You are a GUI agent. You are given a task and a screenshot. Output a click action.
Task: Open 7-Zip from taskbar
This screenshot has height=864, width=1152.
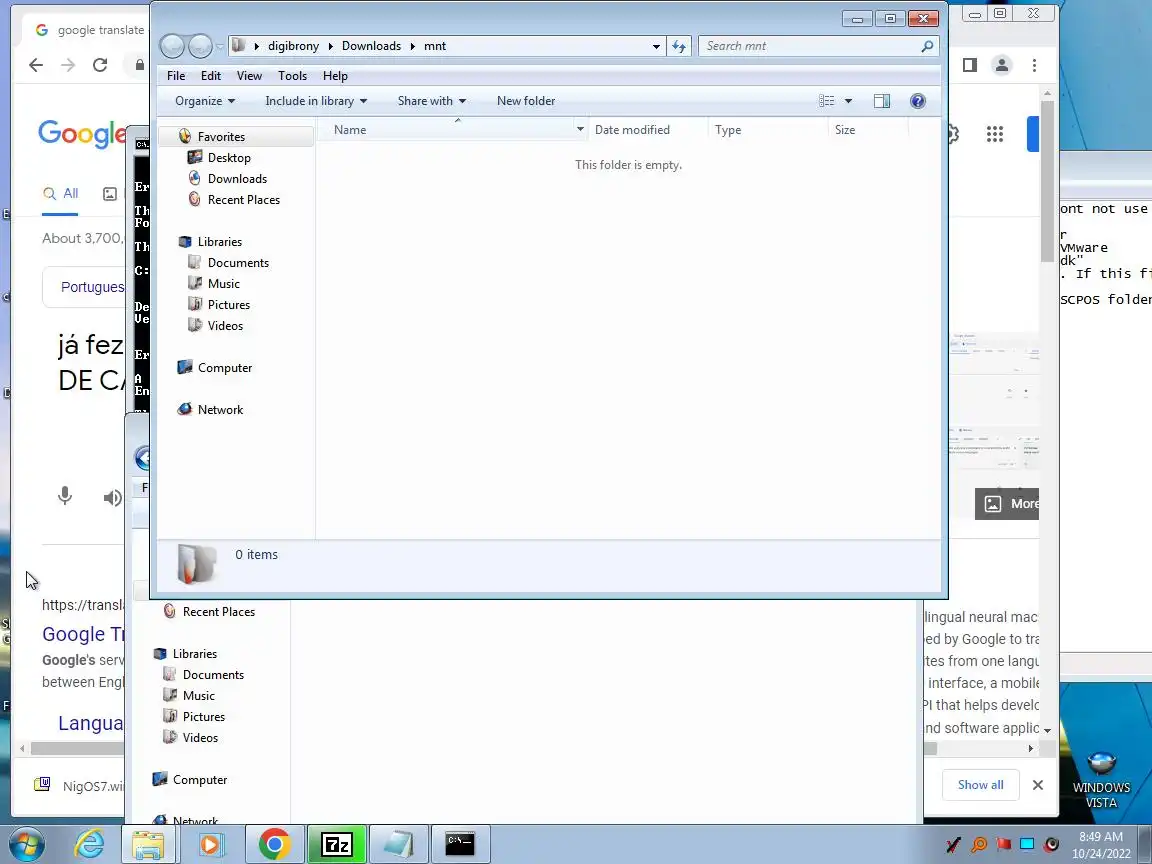(x=336, y=845)
